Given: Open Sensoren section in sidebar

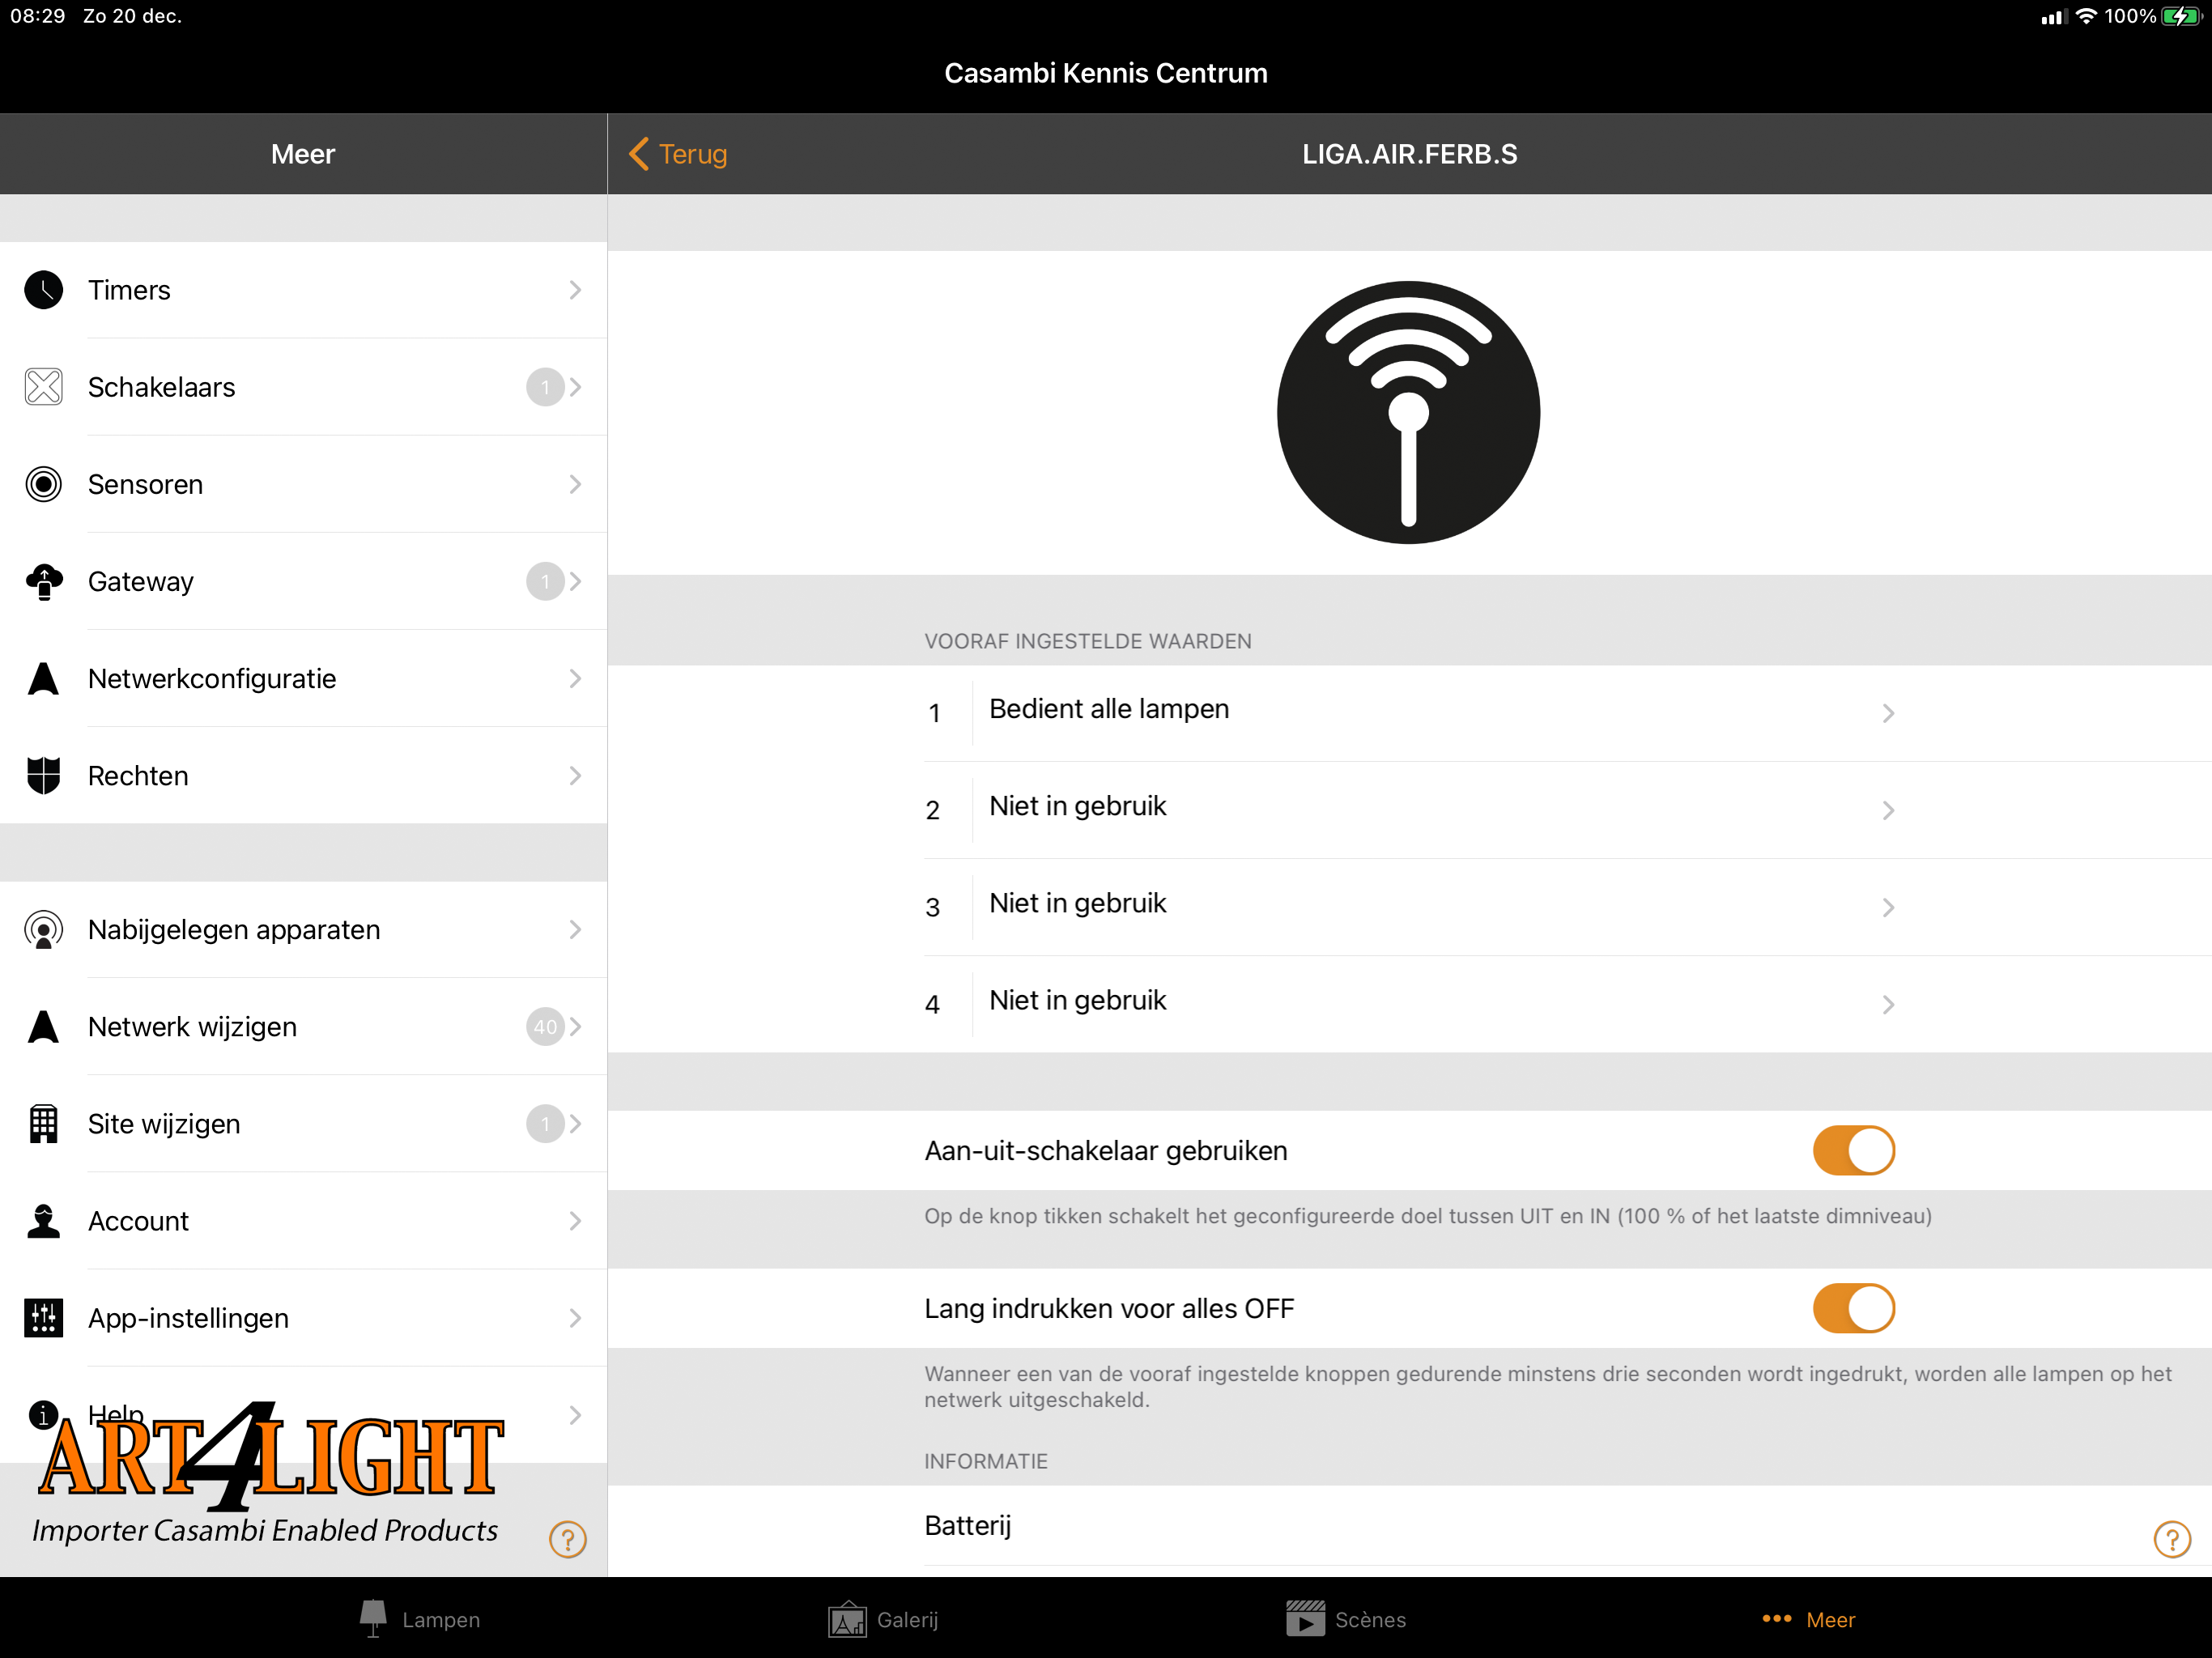Looking at the screenshot, I should 304,484.
